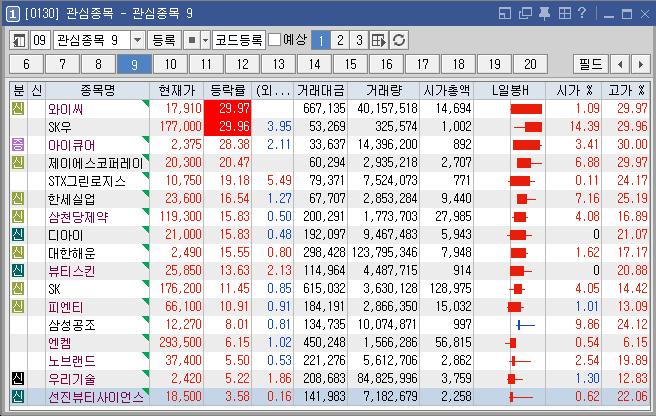This screenshot has width=656, height=416.
Task: Click the 신 badge on the SK row
Action: click(18, 288)
